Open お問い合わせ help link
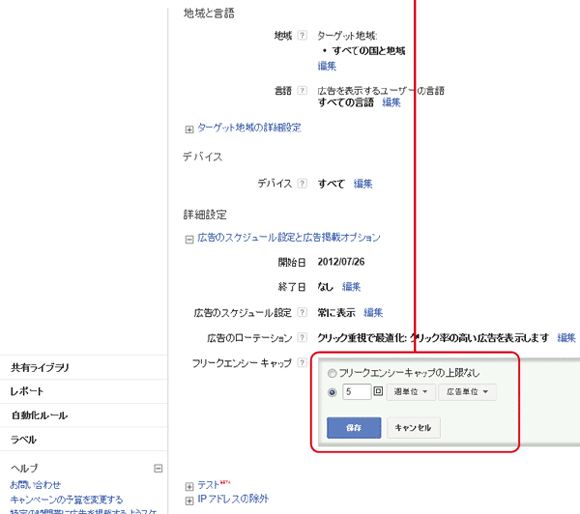580x514 pixels. (35, 485)
